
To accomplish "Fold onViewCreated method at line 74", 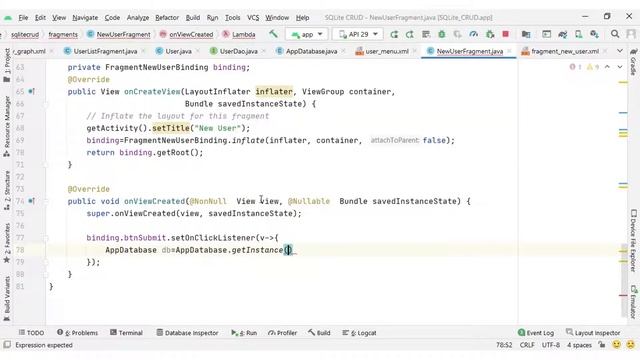I will coord(46,201).
